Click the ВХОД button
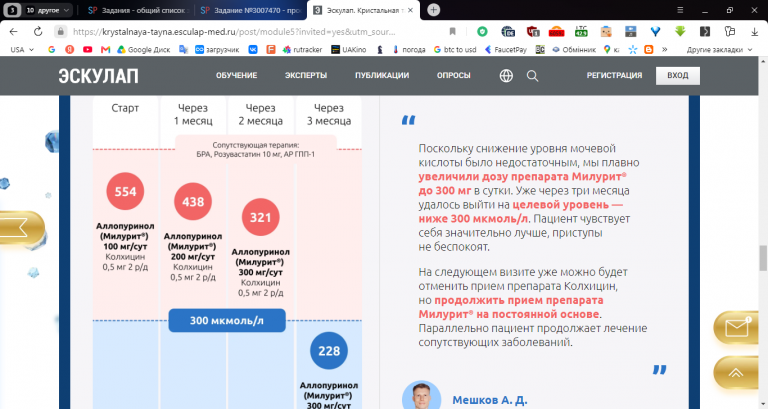768x409 pixels. [x=678, y=75]
